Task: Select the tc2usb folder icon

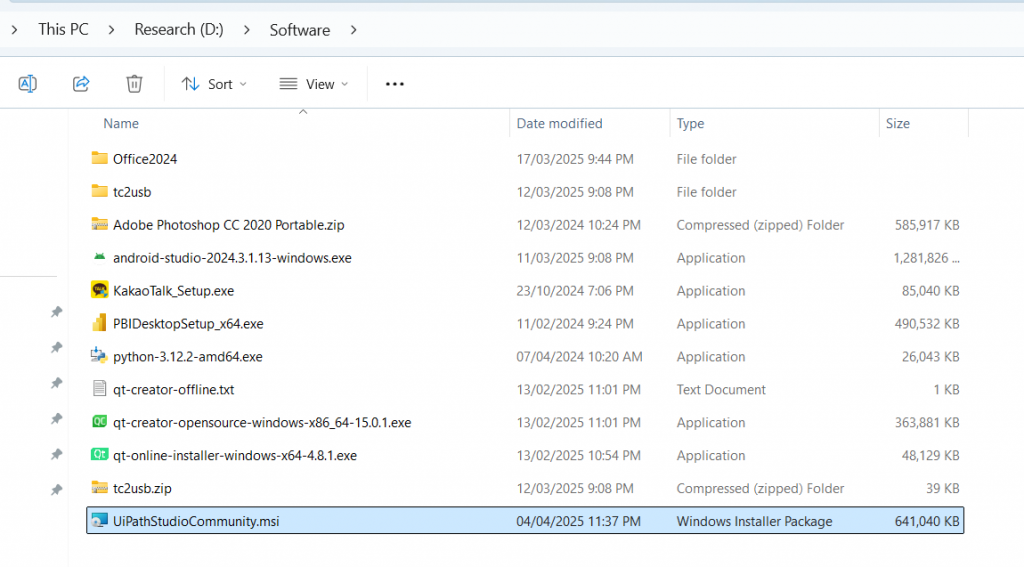Action: tap(99, 191)
